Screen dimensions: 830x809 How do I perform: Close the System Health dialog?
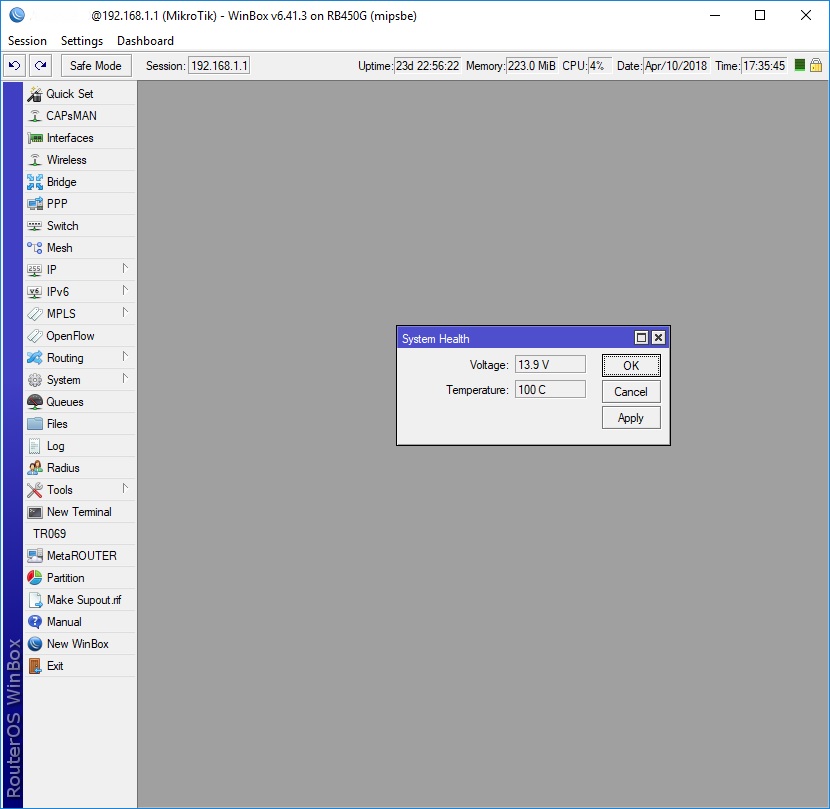coord(658,338)
